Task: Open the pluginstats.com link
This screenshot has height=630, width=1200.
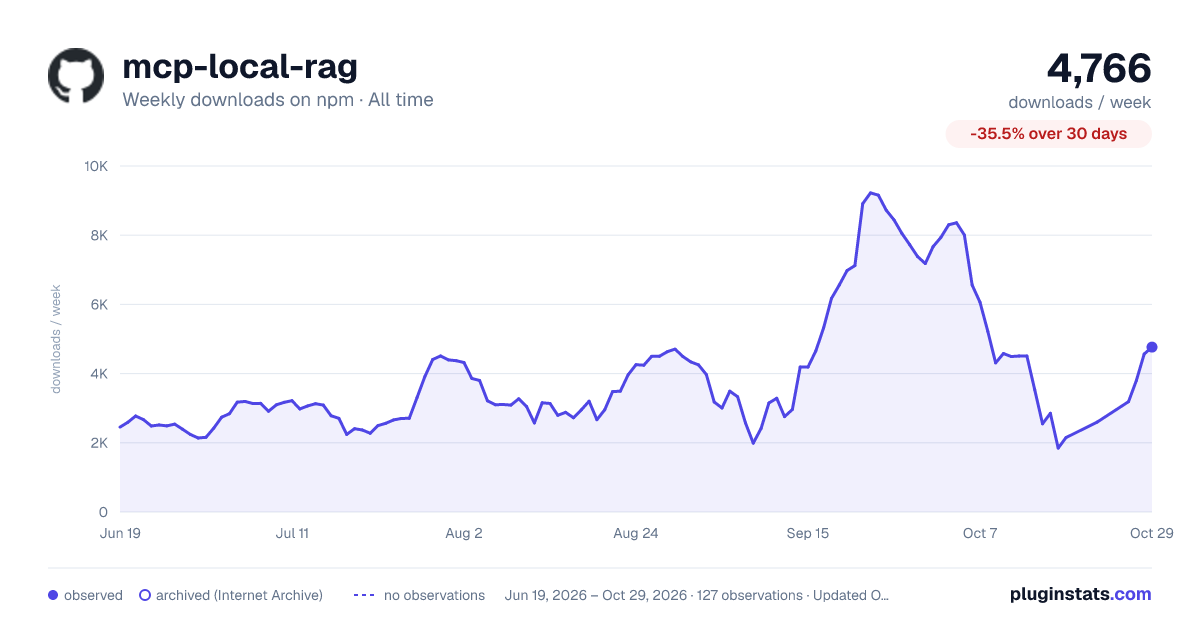Action: (x=1080, y=594)
